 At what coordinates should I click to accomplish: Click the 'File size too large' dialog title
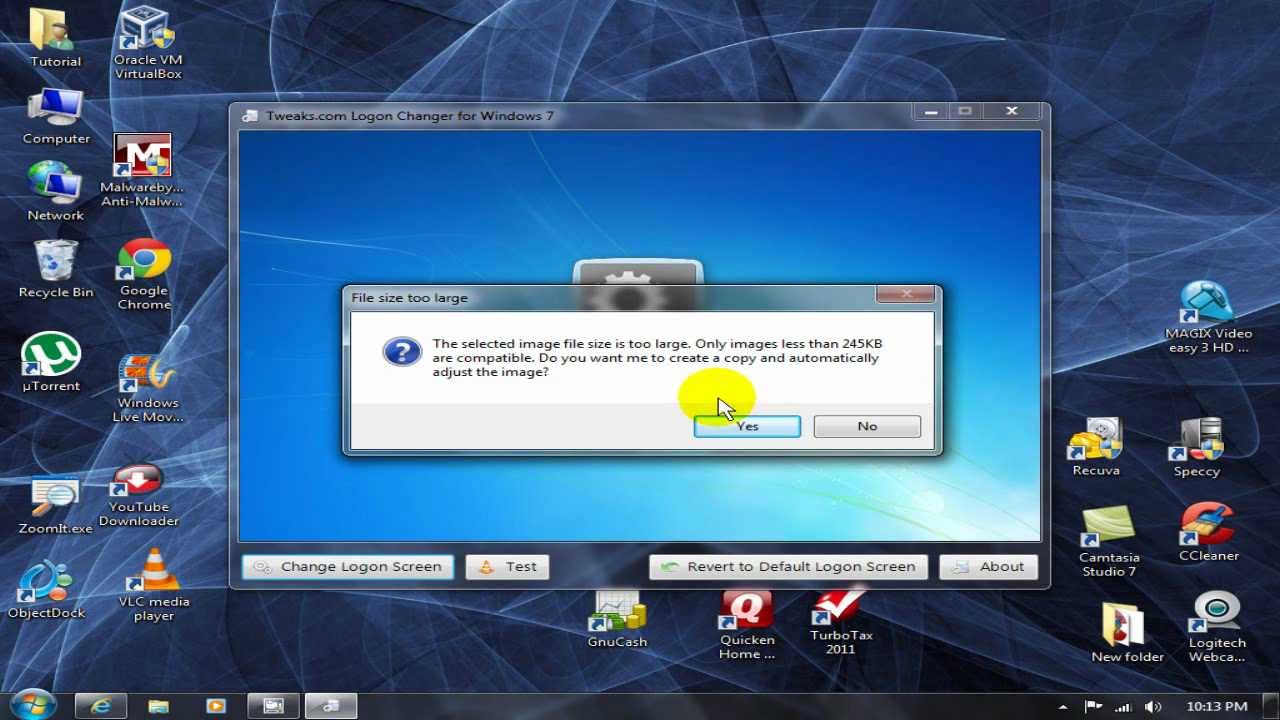tap(409, 298)
